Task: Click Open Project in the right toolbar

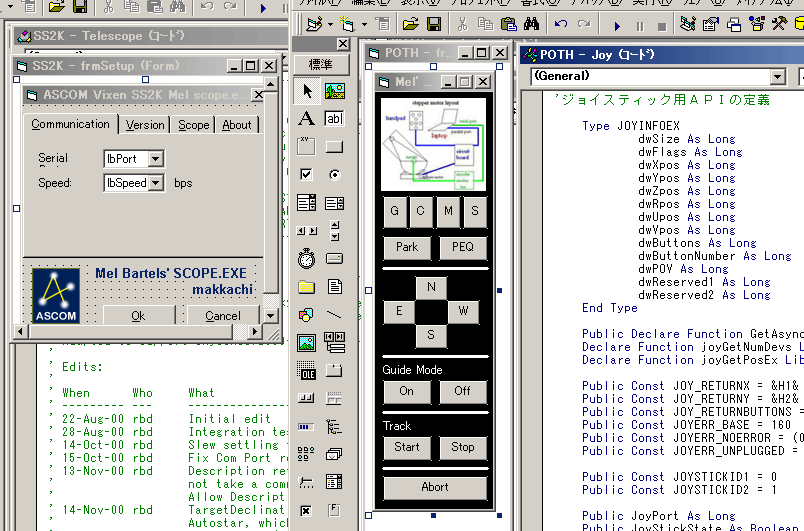Action: (x=410, y=24)
